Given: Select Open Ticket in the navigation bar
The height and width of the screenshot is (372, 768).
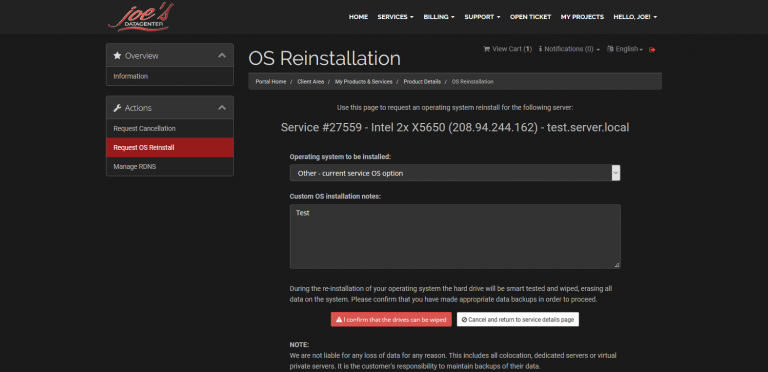Looking at the screenshot, I should pos(530,17).
